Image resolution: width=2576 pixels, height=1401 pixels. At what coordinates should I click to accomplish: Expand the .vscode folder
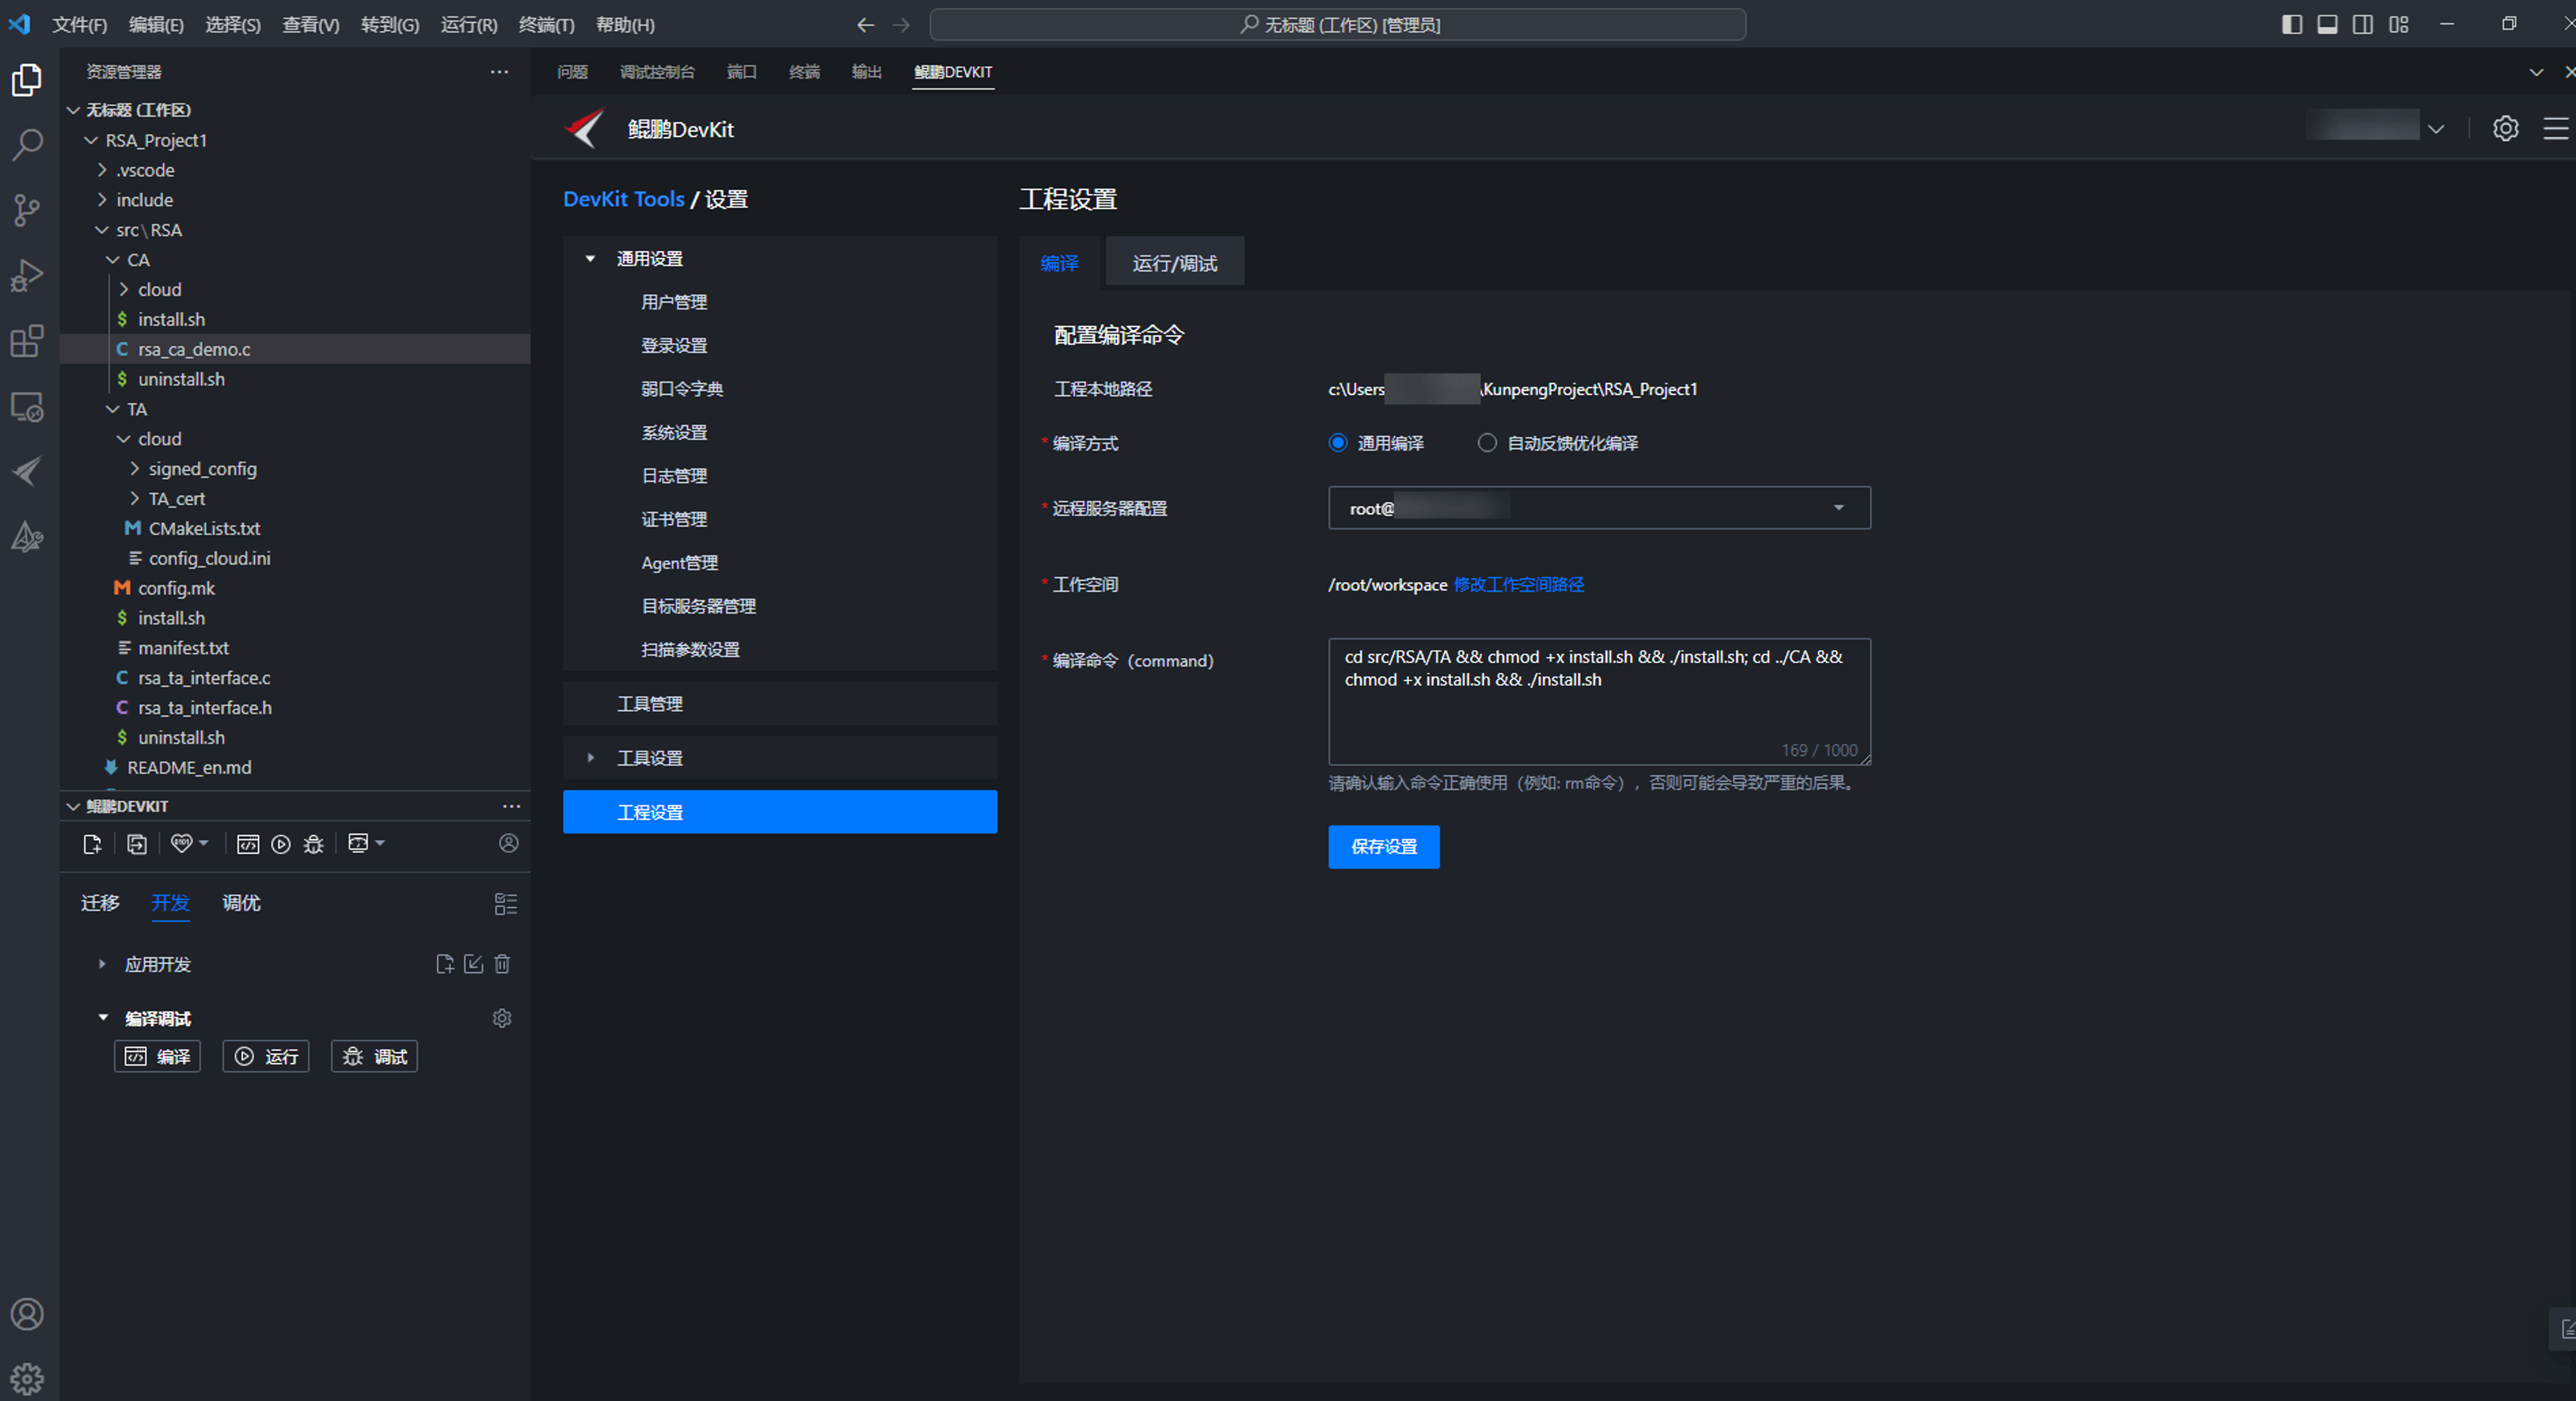[x=102, y=170]
